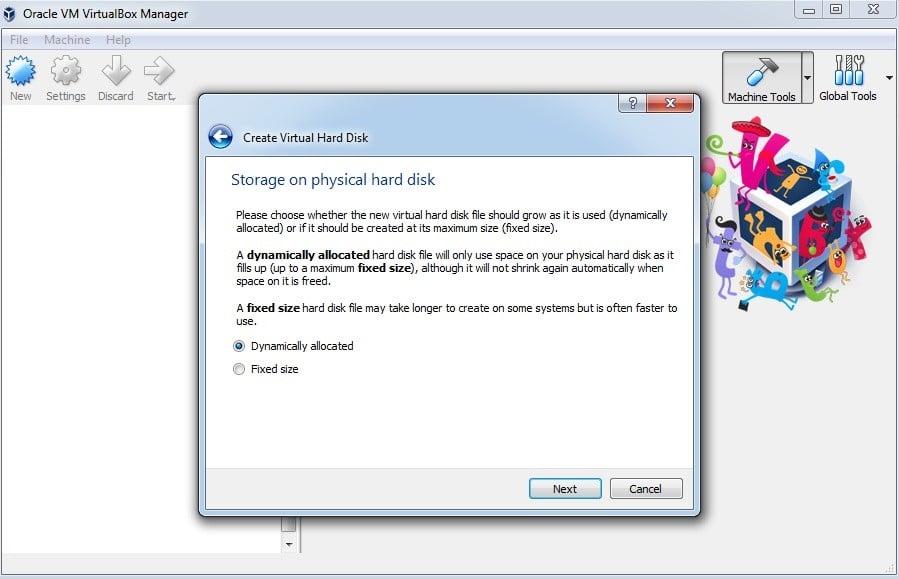Expand the Global Tools dropdown arrow
The width and height of the screenshot is (899, 579).
889,78
